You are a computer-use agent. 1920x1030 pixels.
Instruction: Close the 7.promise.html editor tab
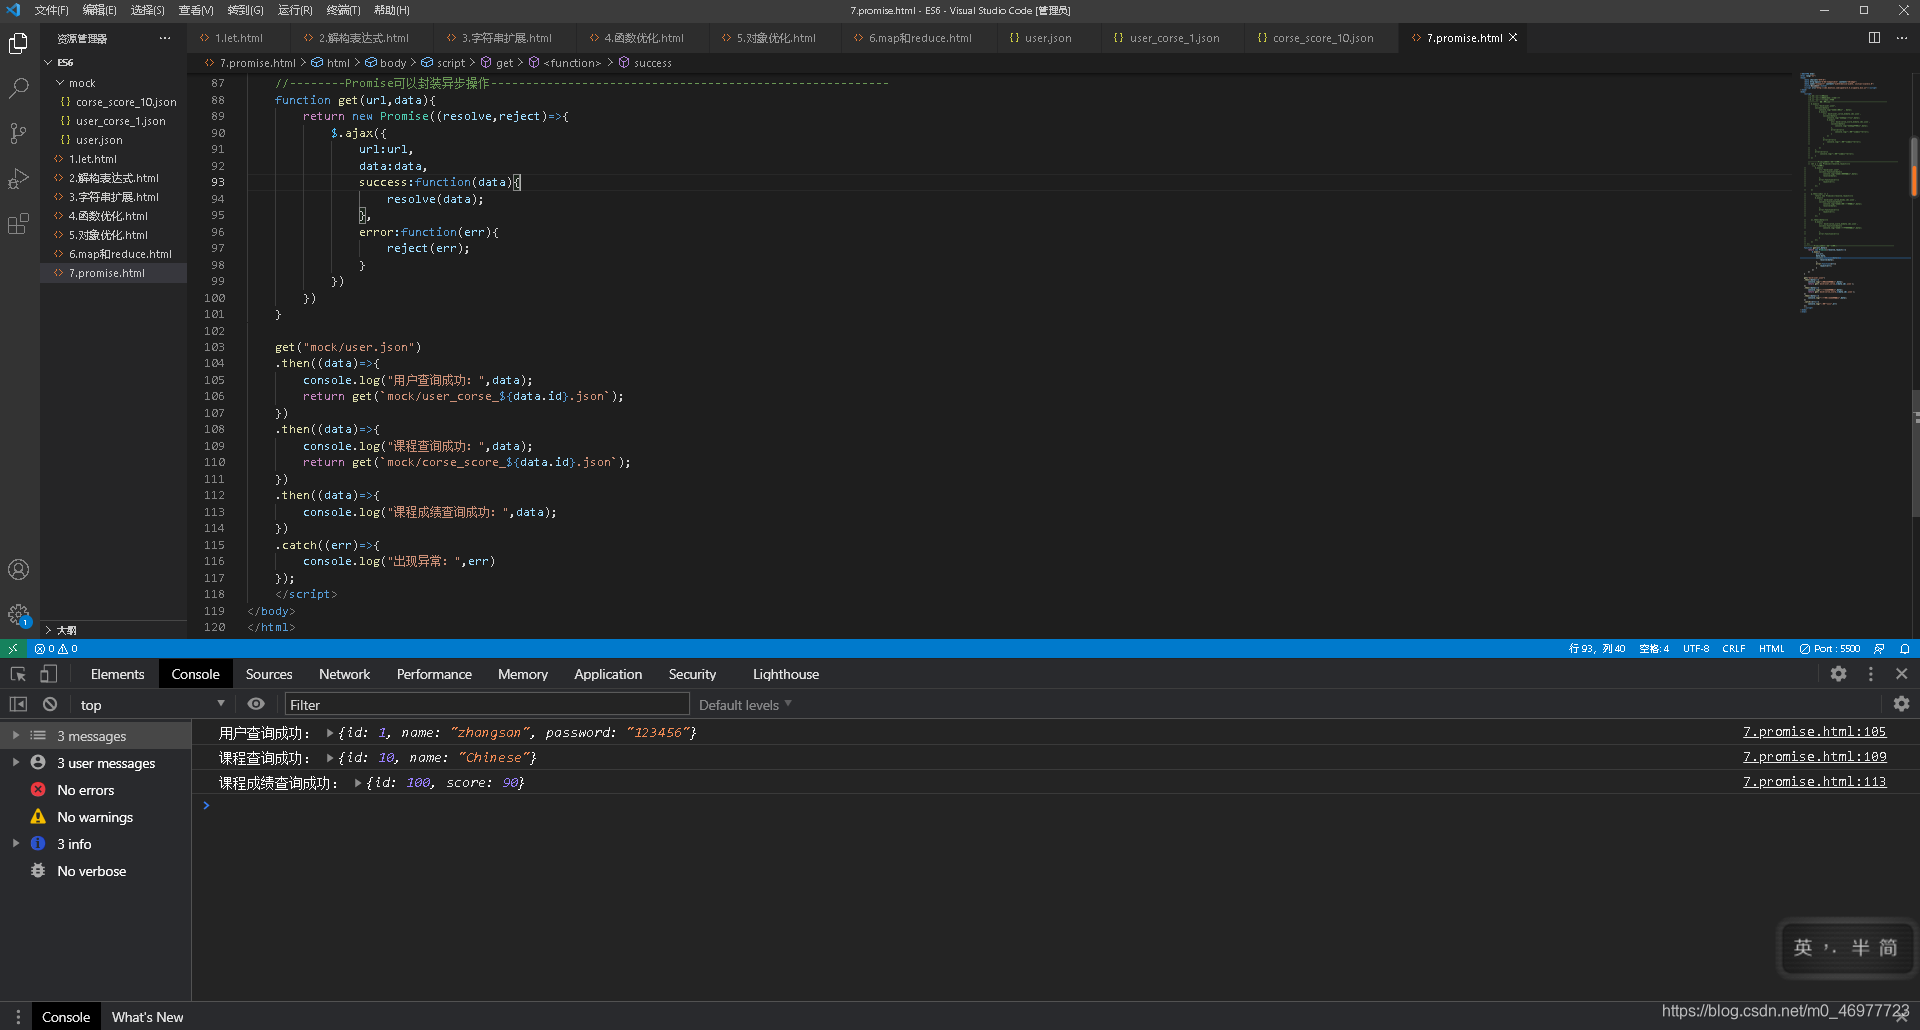coord(1513,38)
